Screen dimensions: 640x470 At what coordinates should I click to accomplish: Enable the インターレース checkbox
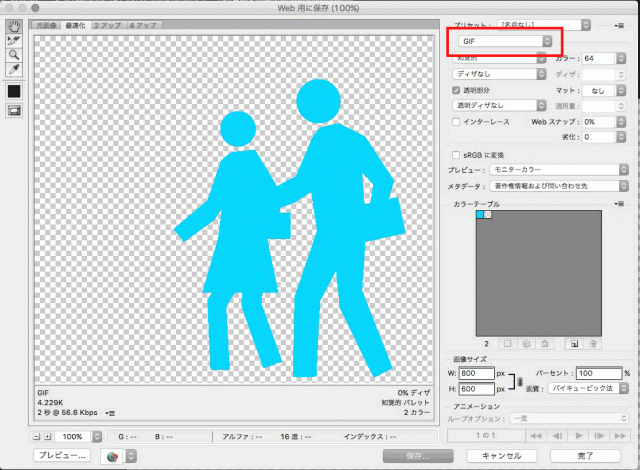tap(456, 121)
